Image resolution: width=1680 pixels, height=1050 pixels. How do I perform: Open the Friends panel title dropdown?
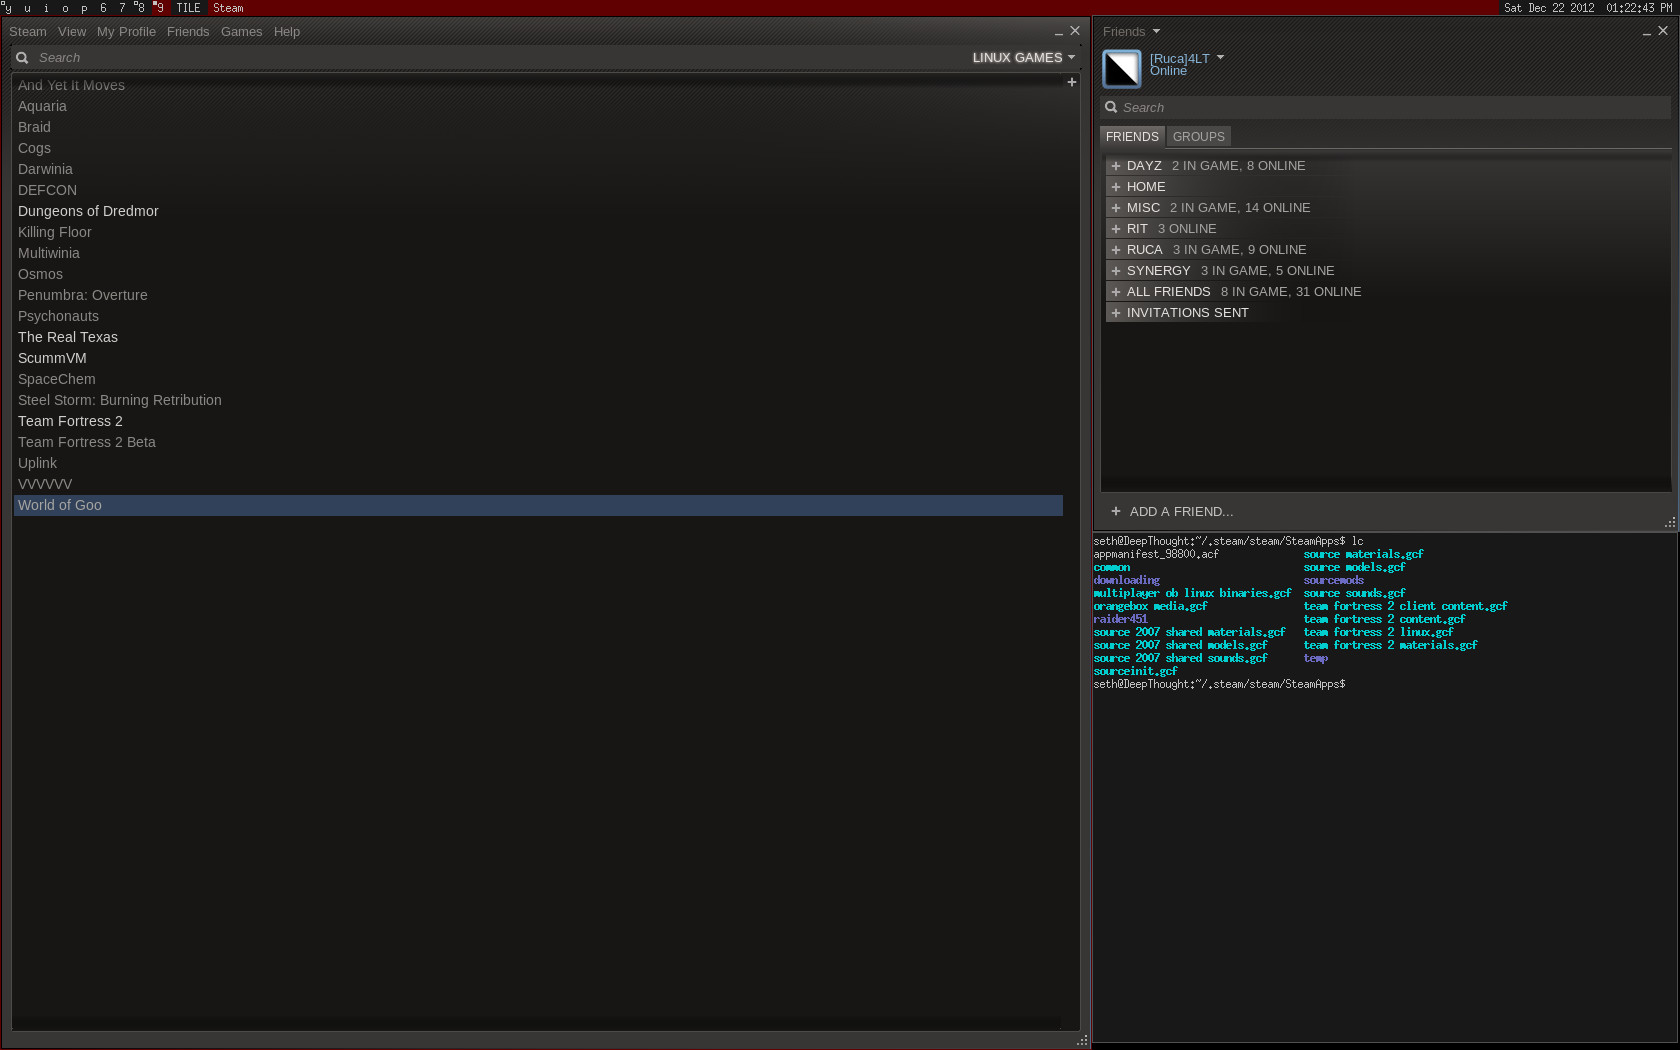pos(1130,31)
